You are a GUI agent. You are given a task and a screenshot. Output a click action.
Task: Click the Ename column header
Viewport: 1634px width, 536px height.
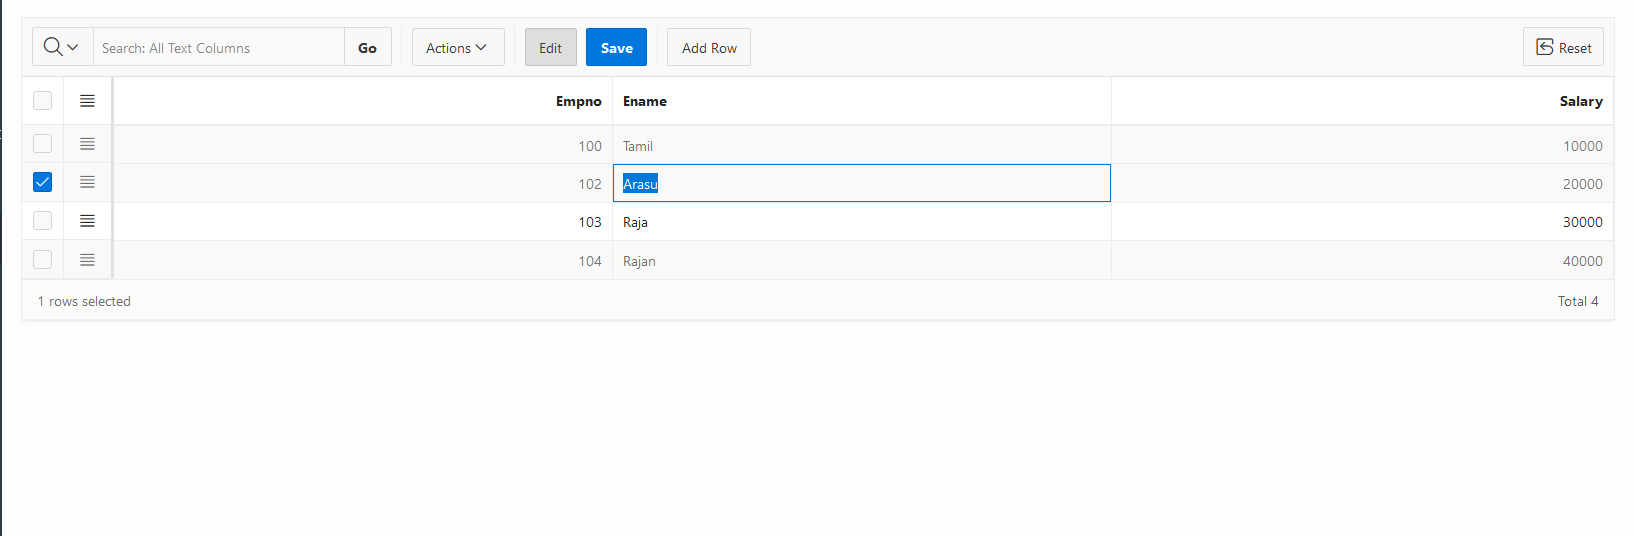pyautogui.click(x=645, y=101)
